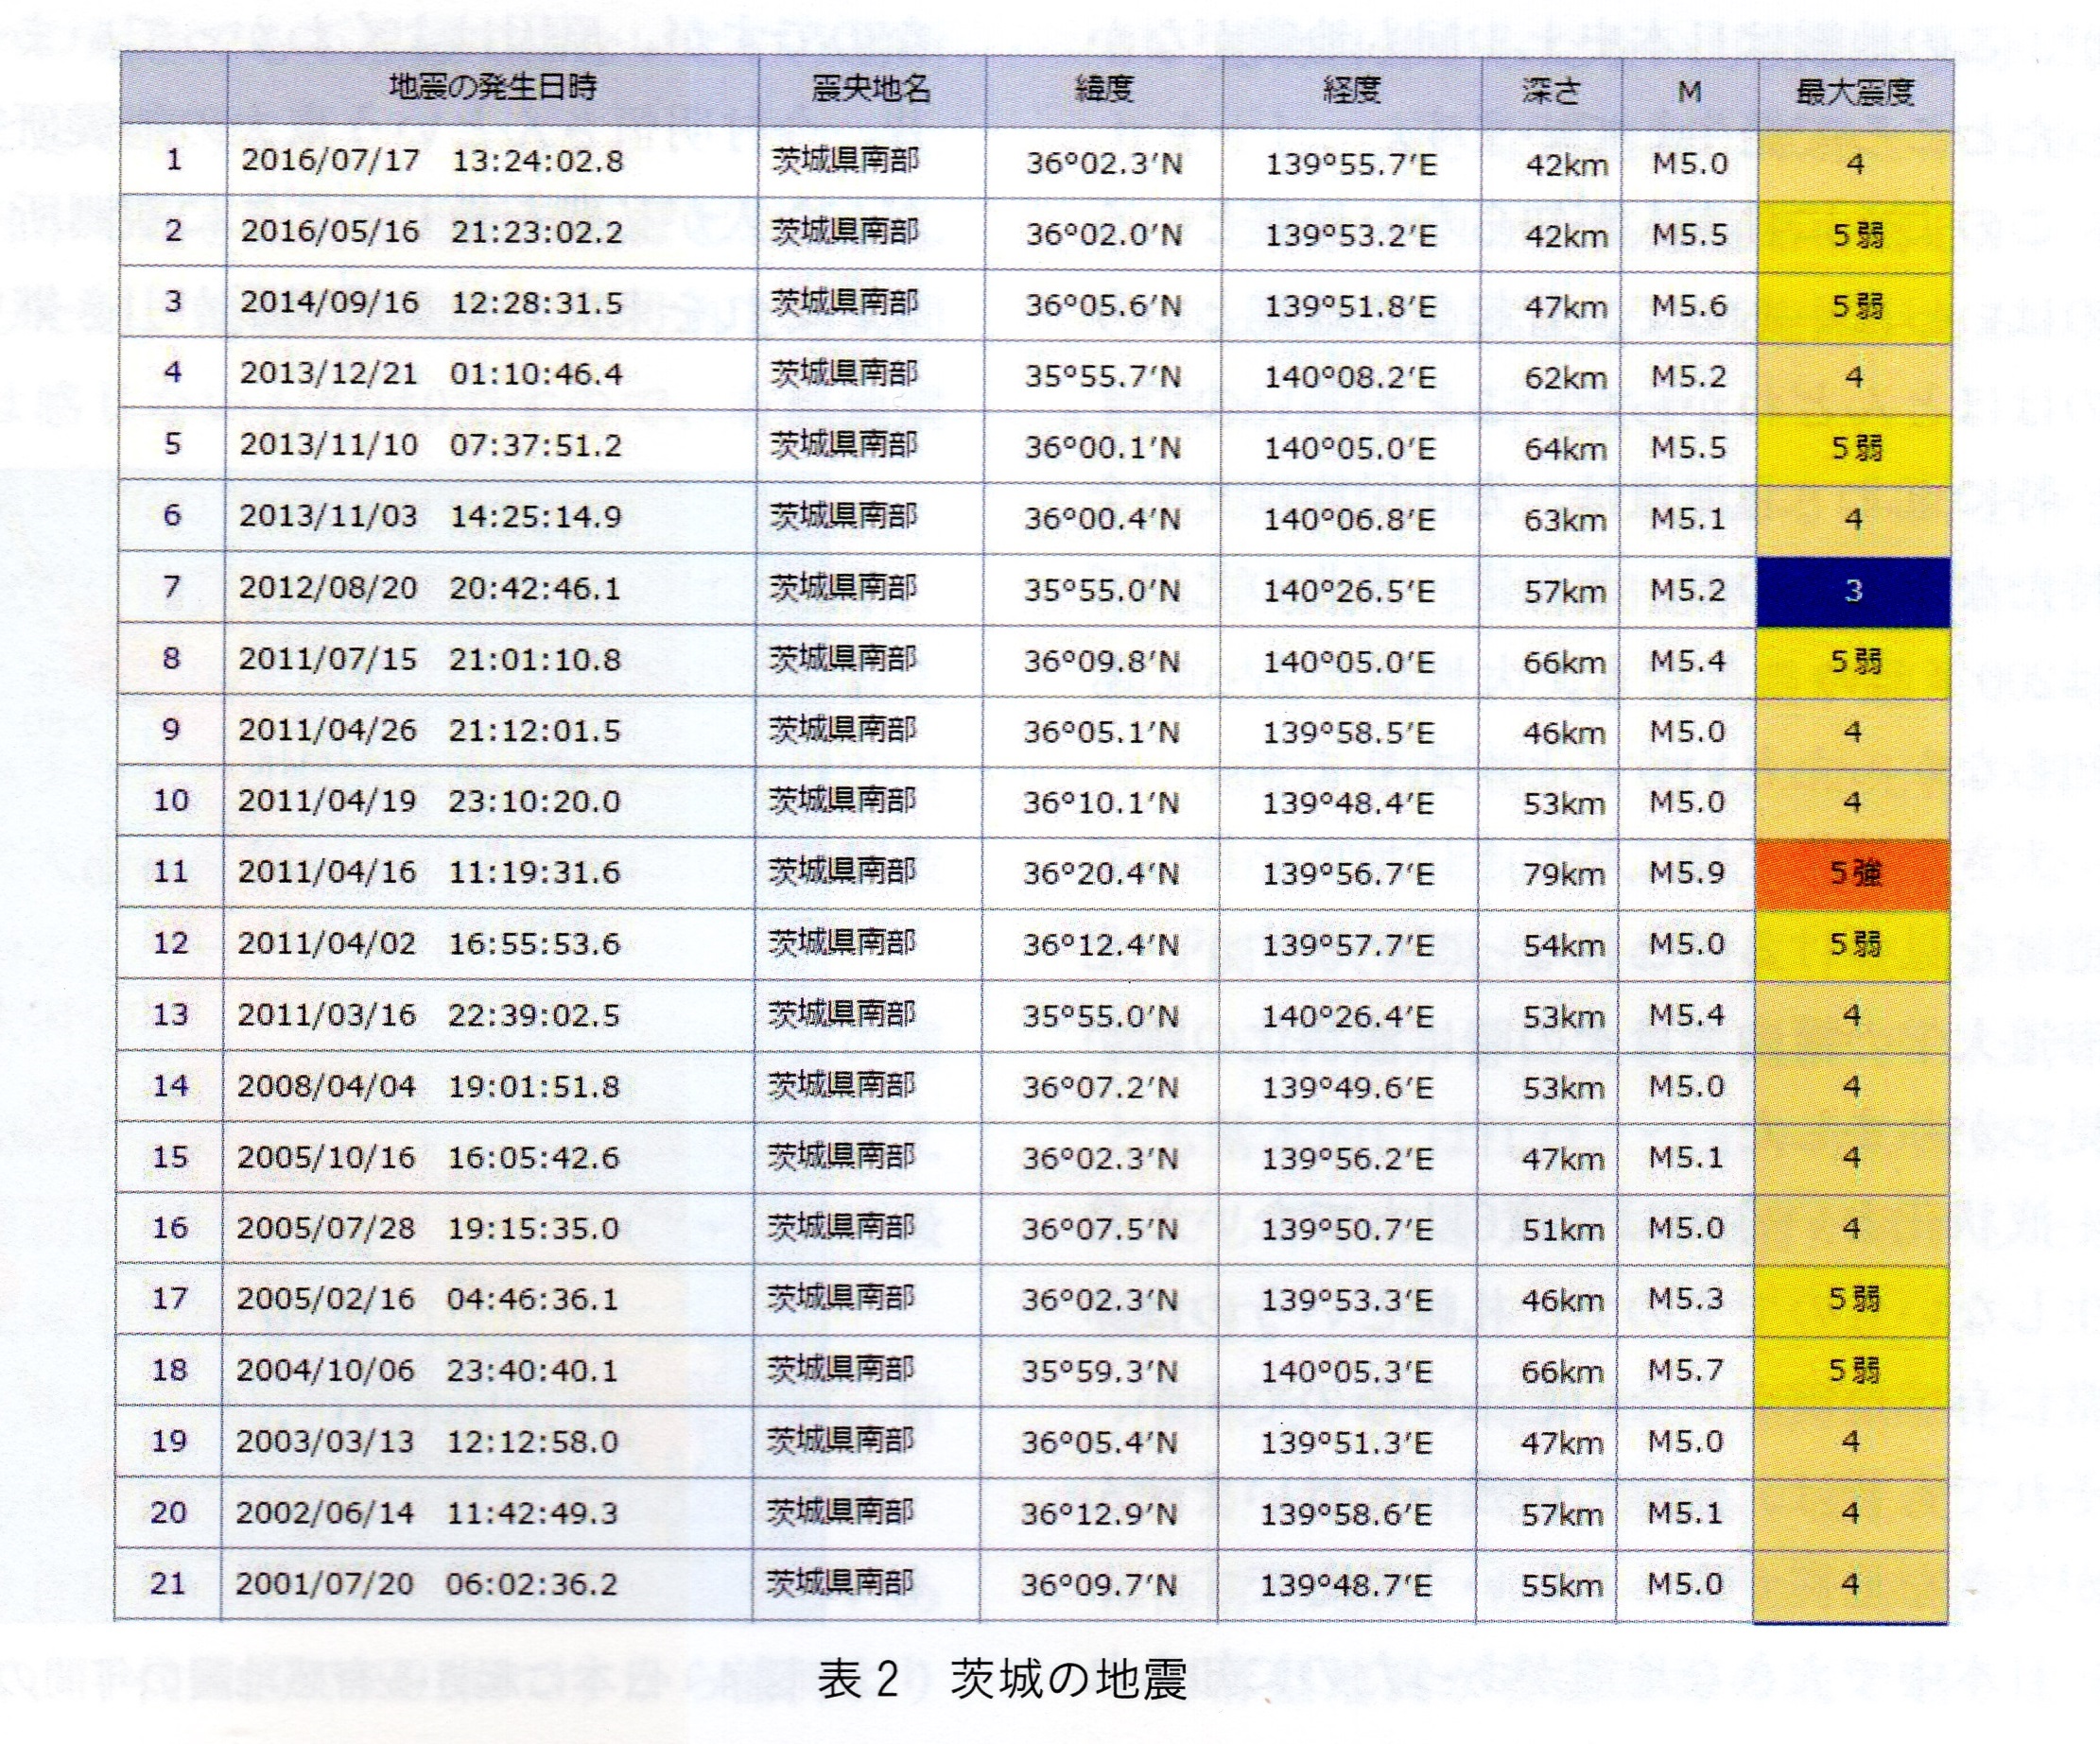Image resolution: width=2100 pixels, height=1744 pixels.
Task: Select the dark blue intensity 3 cell
Action: click(1853, 591)
